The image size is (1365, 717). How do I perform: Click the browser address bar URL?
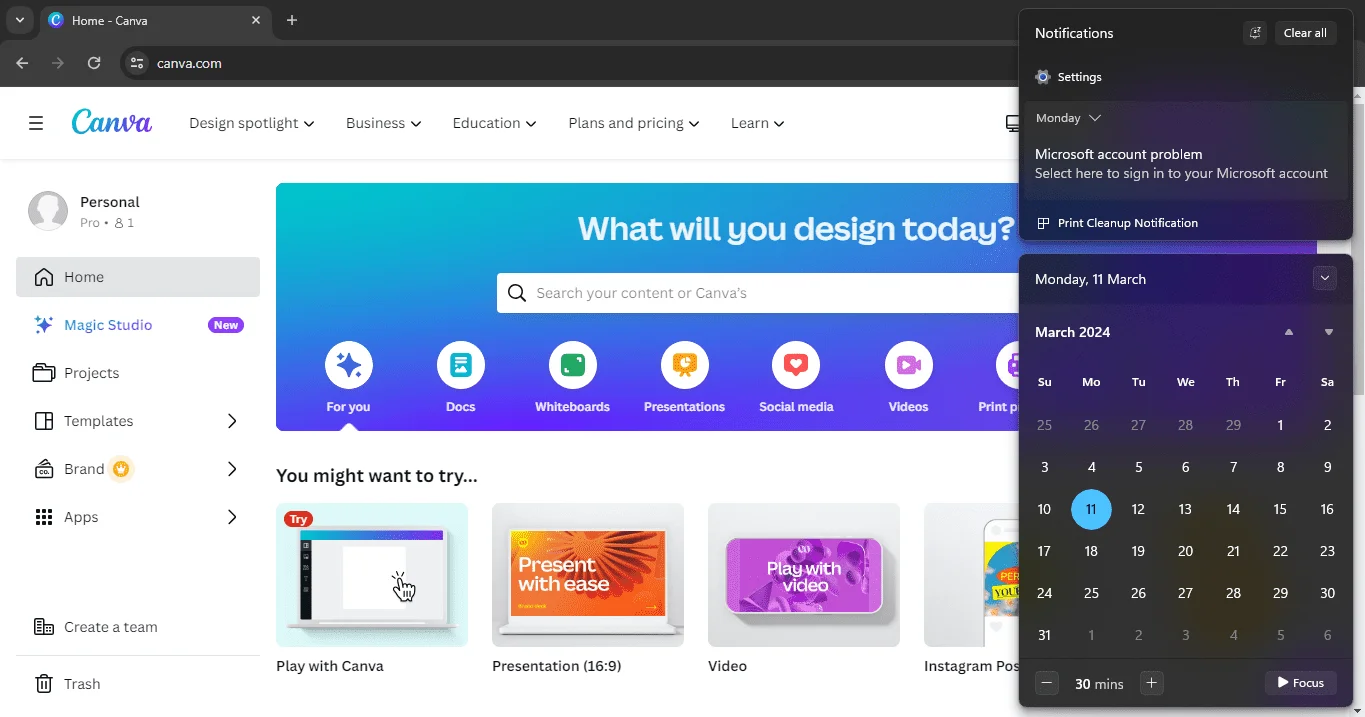point(189,63)
